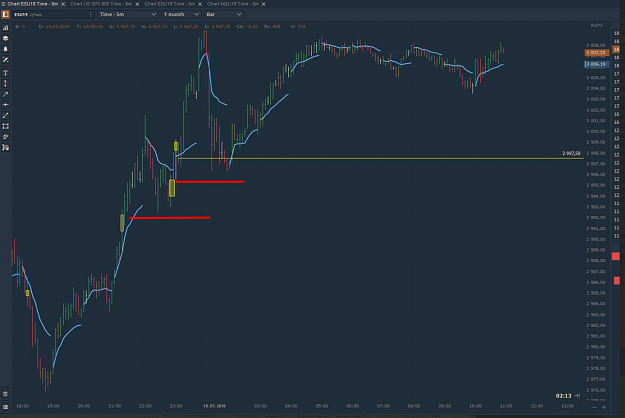Click the 23:00 label on time axis
Screen dimensions: 625x418
pyautogui.click(x=176, y=406)
